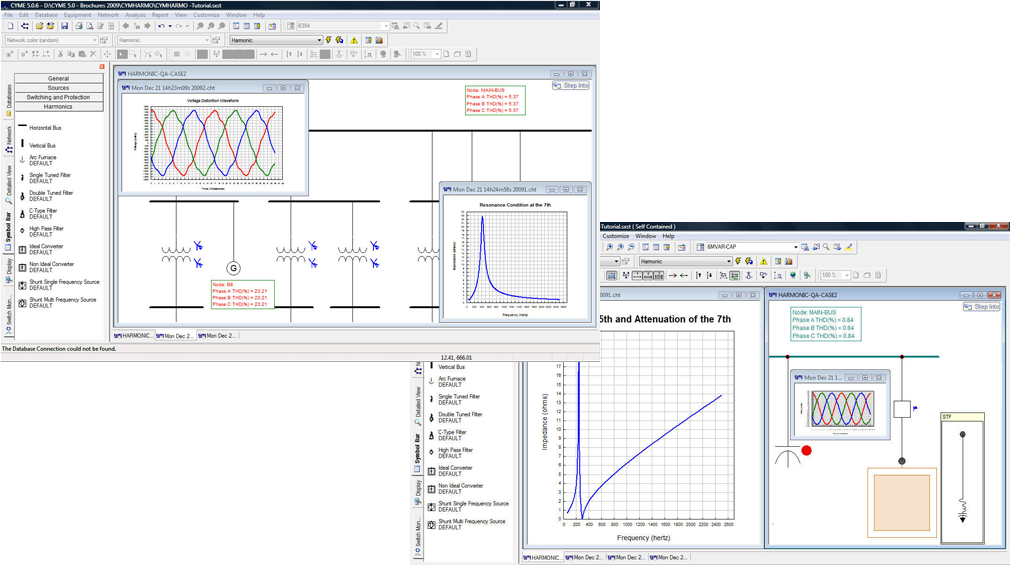Click the yellow highlighter icon beside 6MVAR-CAP search

pyautogui.click(x=849, y=247)
